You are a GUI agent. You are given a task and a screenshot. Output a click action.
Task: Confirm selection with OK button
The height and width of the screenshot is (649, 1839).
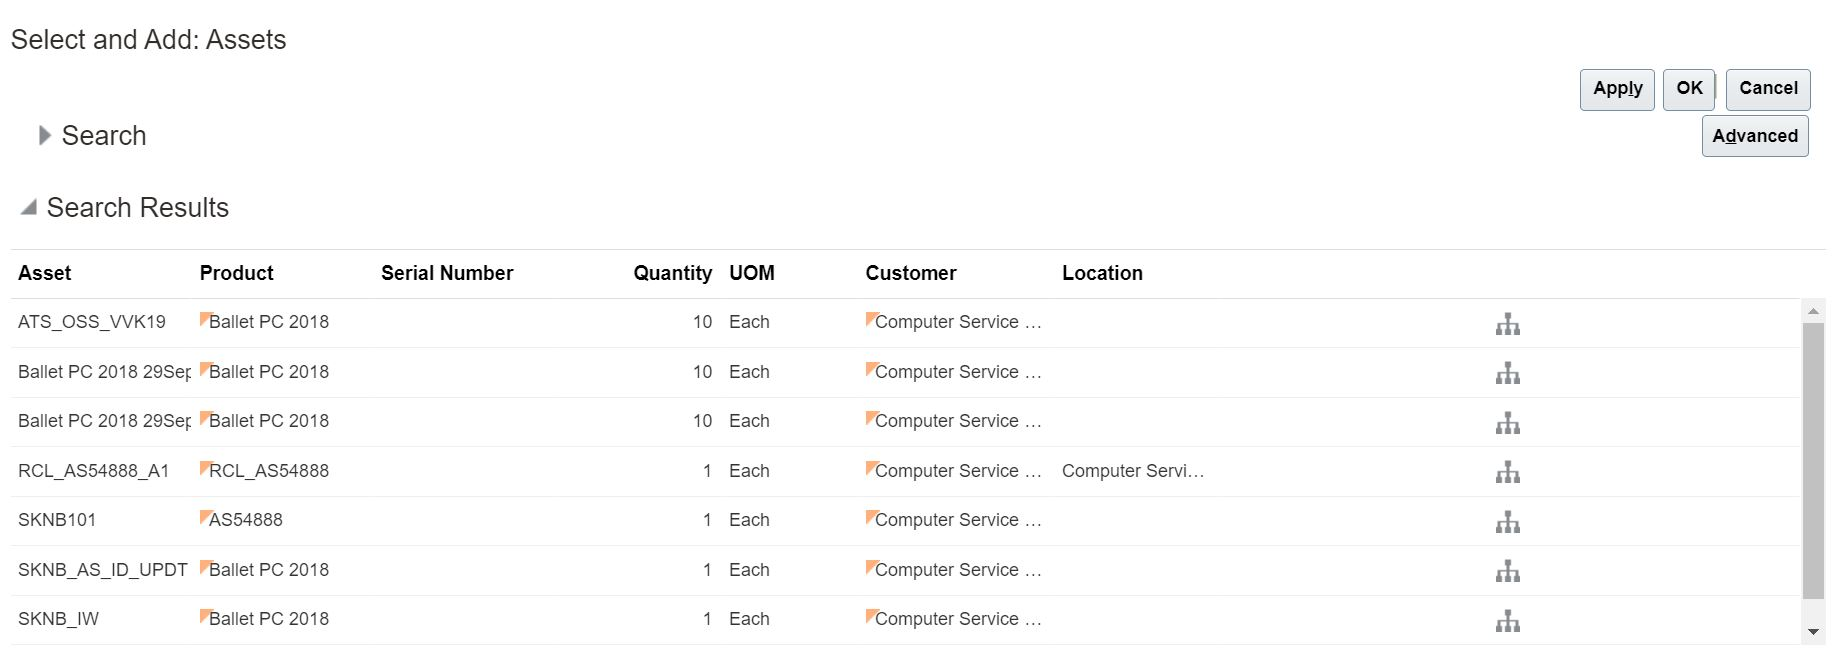(x=1689, y=89)
